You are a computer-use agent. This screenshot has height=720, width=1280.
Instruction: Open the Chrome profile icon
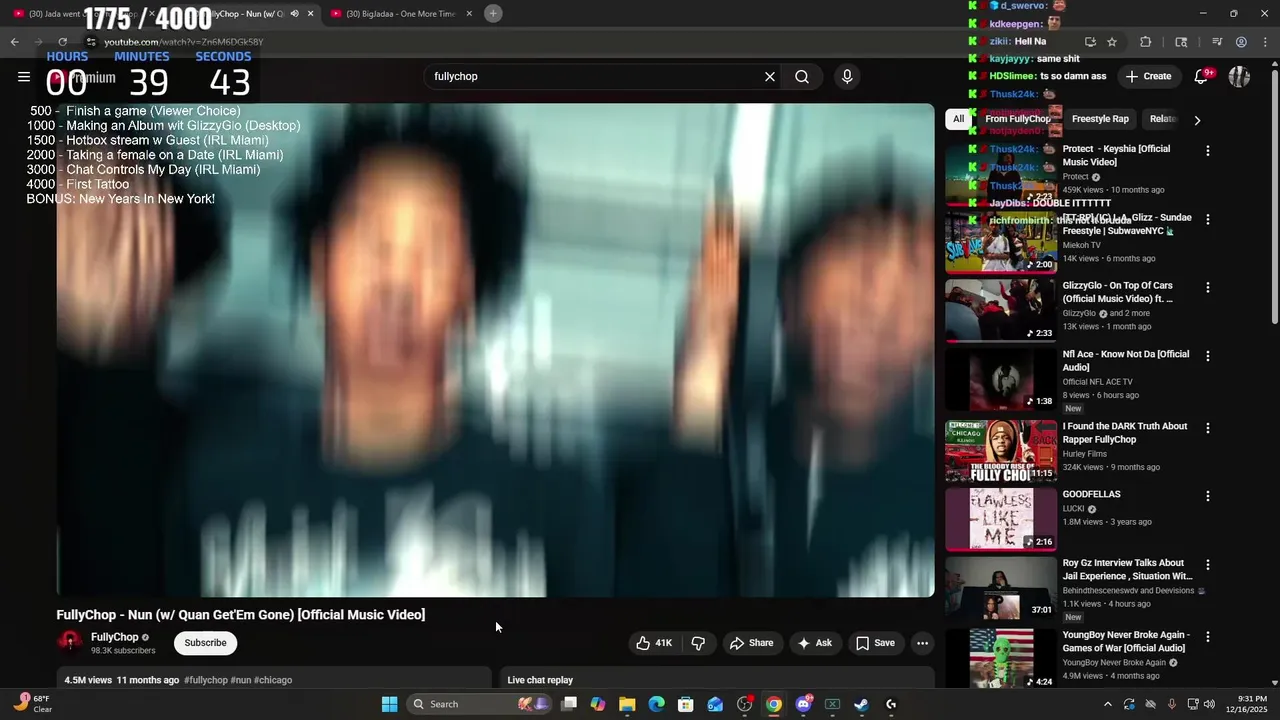coord(1241,42)
